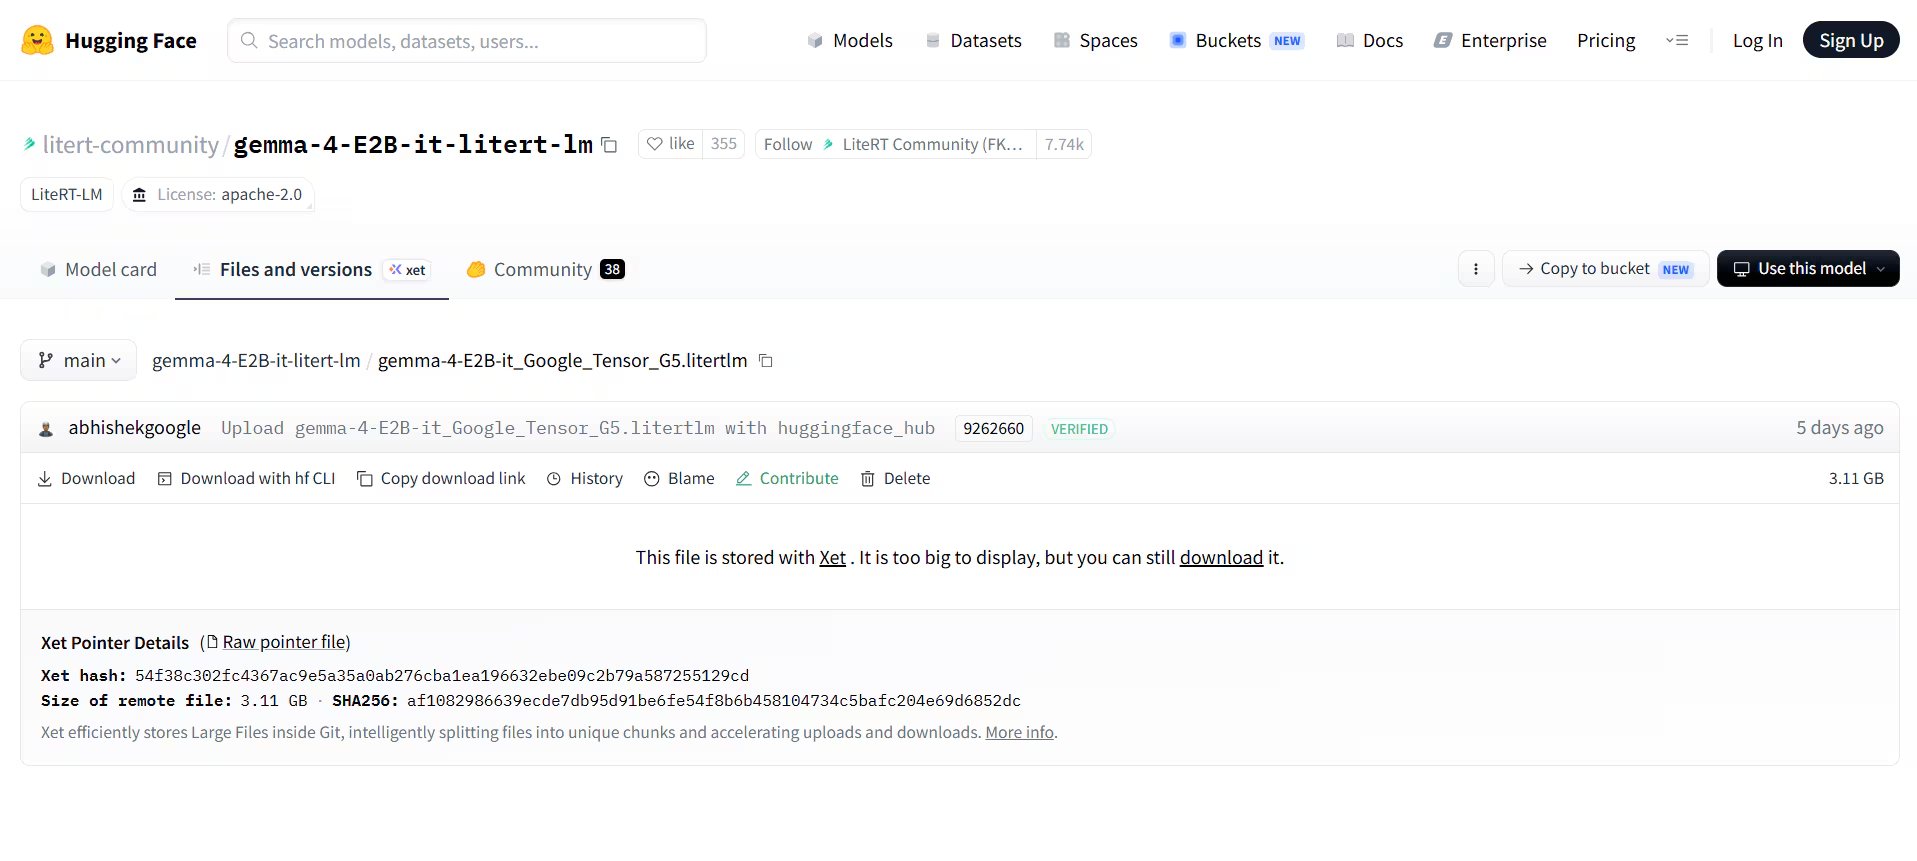Click the NEW badge next to Buckets

pyautogui.click(x=1287, y=41)
